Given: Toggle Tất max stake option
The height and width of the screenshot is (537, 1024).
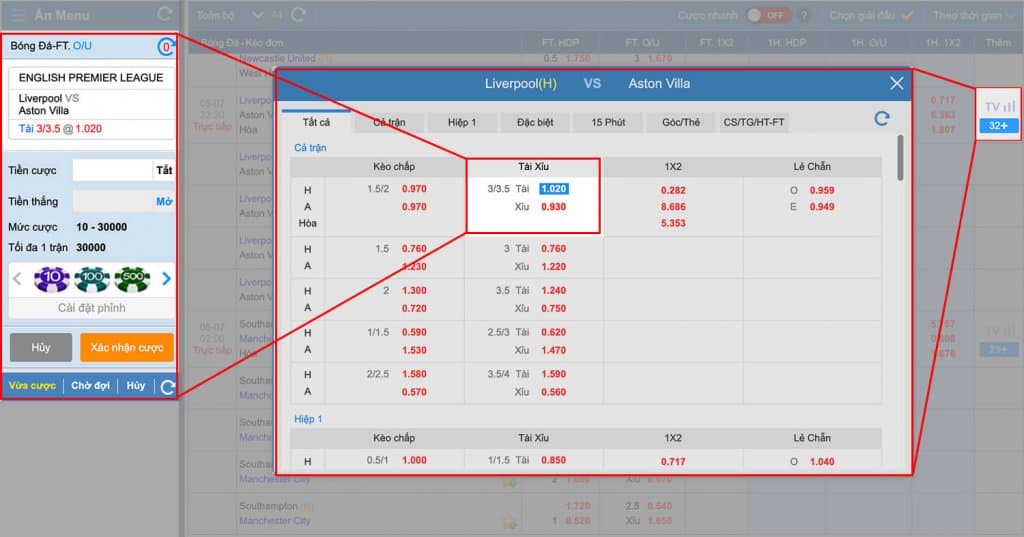Looking at the screenshot, I should pyautogui.click(x=164, y=170).
